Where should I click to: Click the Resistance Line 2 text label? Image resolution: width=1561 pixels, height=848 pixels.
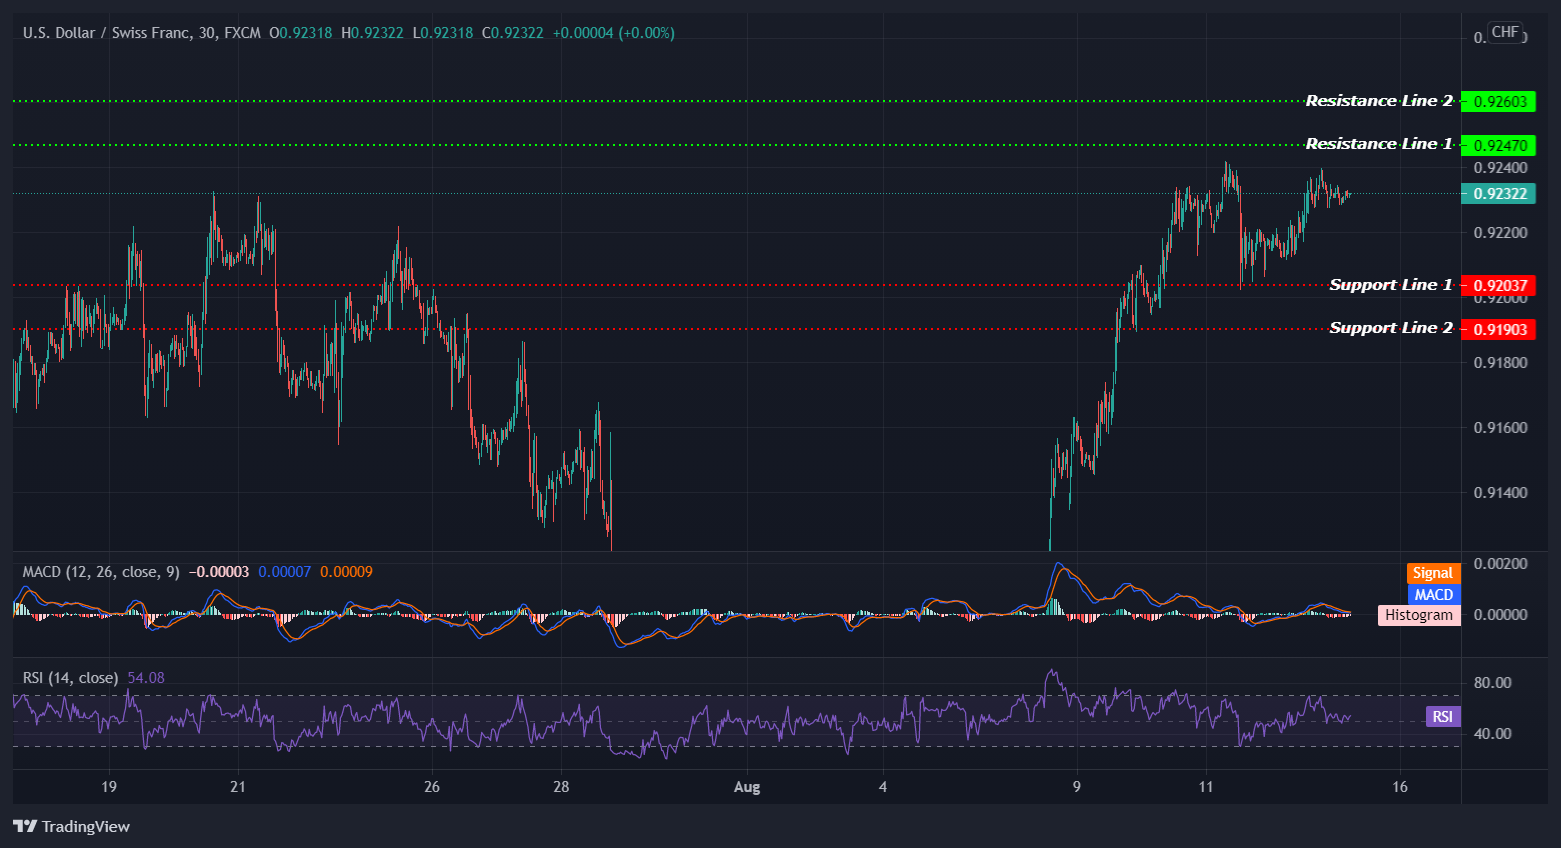click(1378, 101)
